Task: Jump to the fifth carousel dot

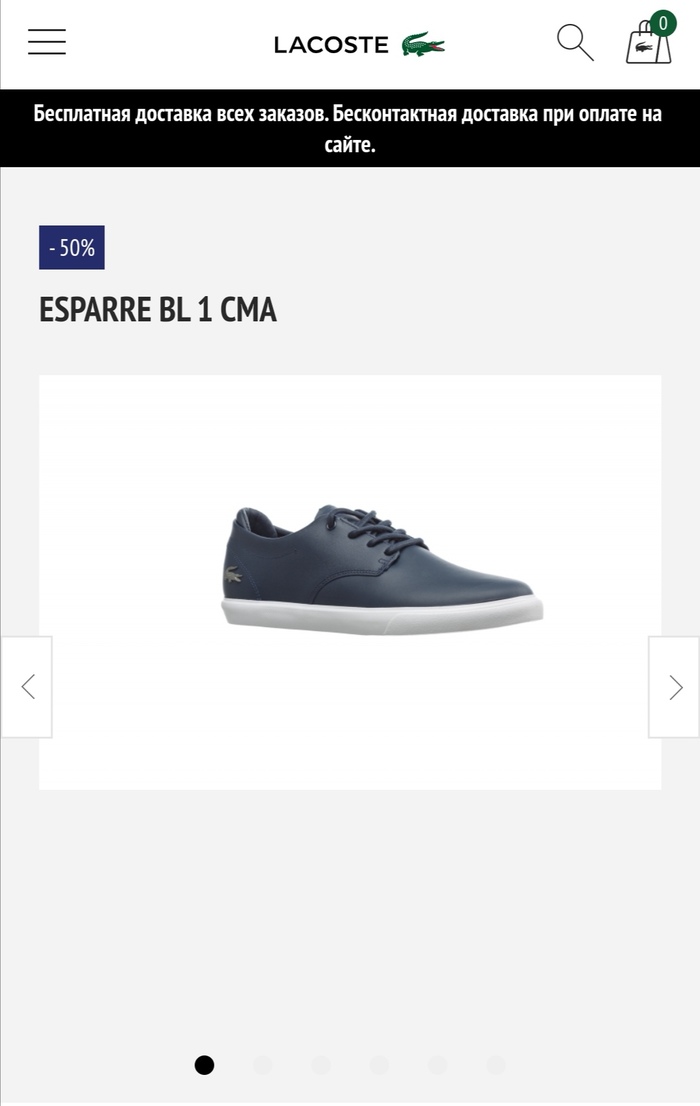Action: point(438,1064)
